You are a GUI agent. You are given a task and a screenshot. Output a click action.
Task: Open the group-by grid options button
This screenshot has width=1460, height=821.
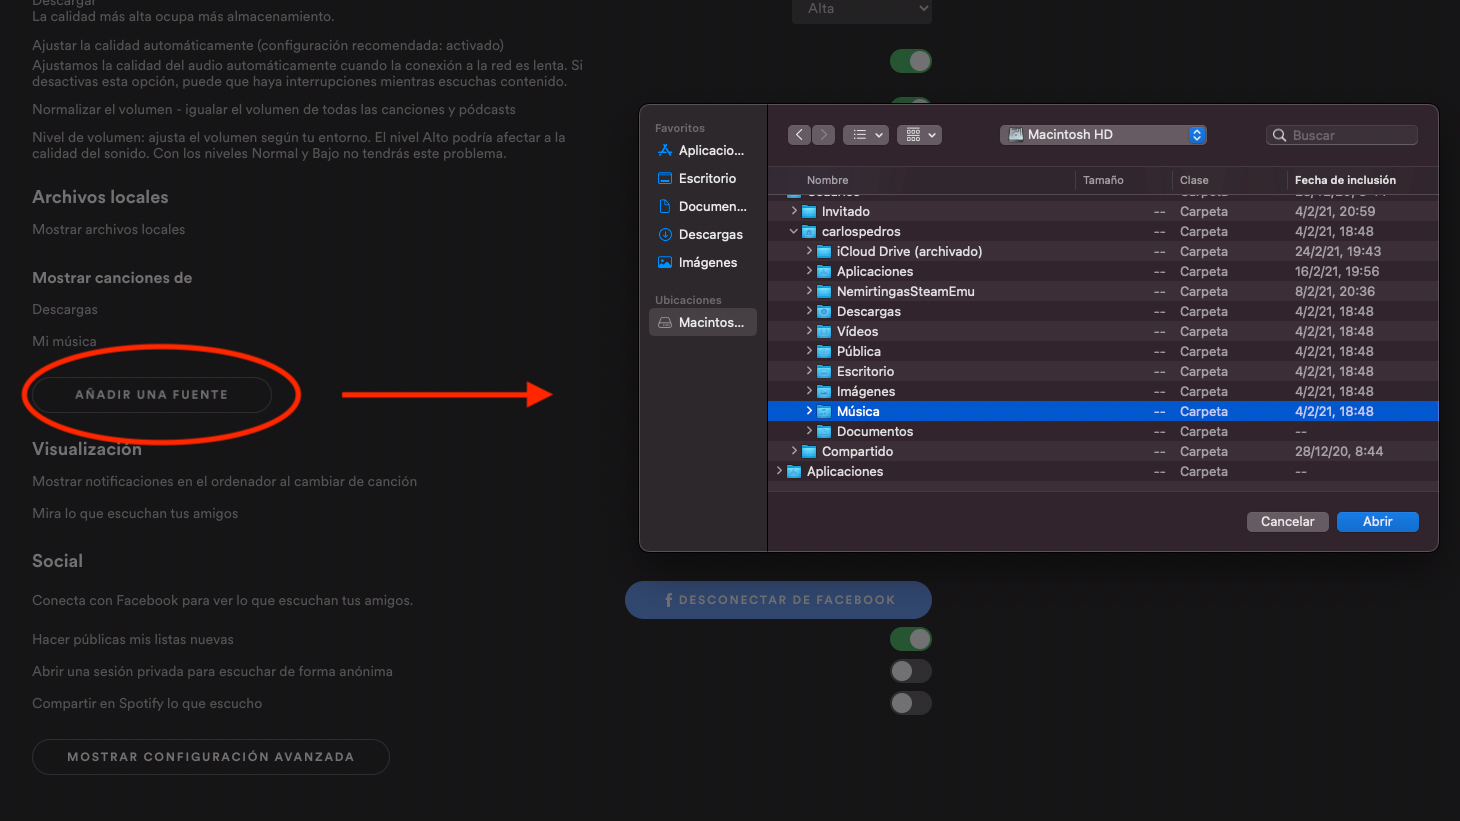point(919,135)
